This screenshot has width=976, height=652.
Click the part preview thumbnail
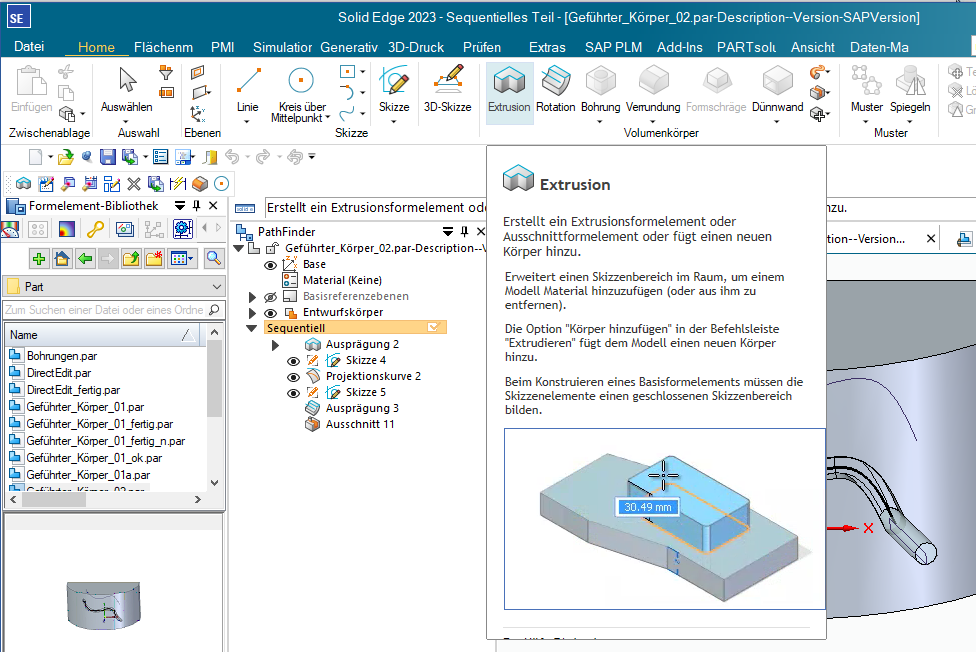tap(104, 605)
